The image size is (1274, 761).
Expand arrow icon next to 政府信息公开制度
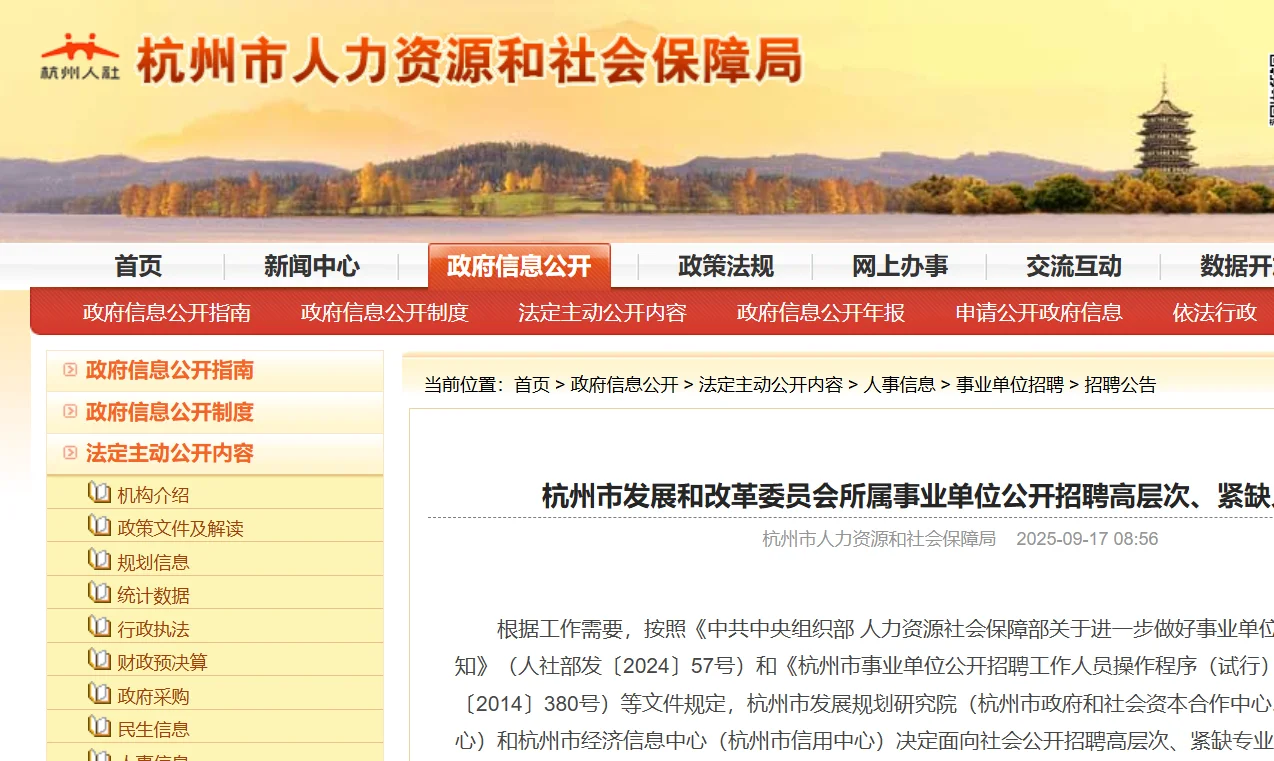pos(70,411)
